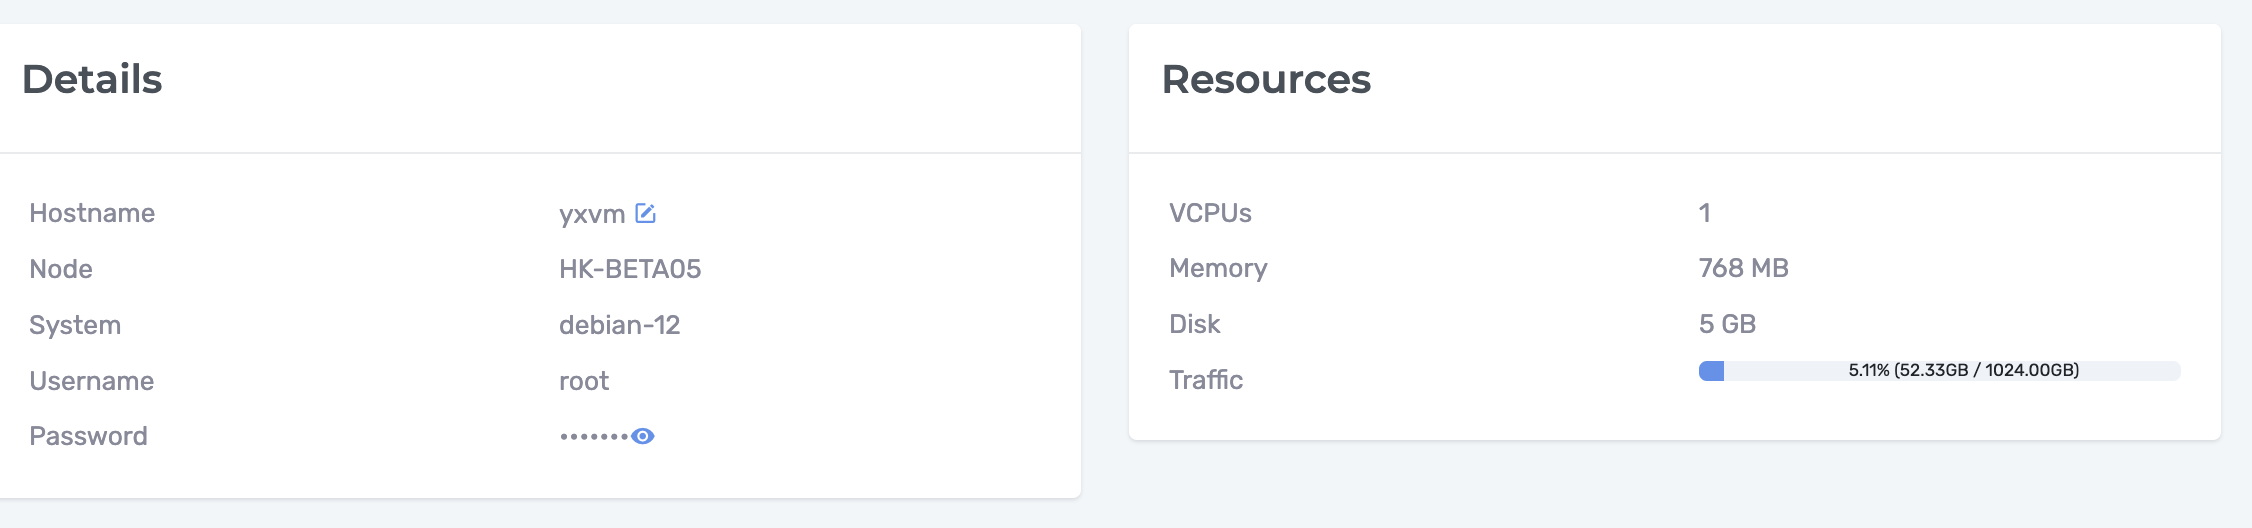Click the 768 MB memory value
2252x528 pixels.
pyautogui.click(x=1743, y=268)
